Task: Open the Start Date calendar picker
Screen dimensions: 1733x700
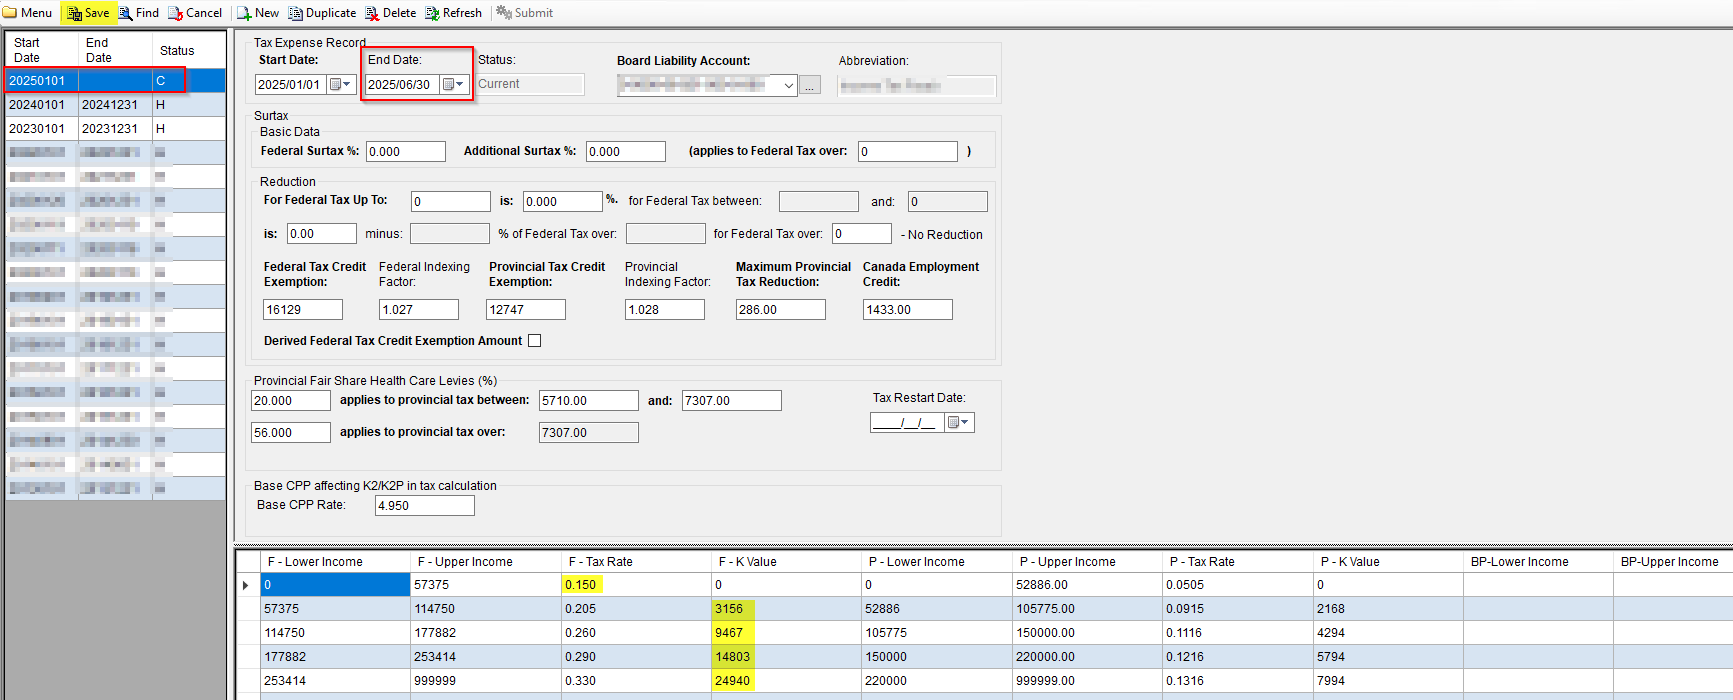Action: click(341, 85)
